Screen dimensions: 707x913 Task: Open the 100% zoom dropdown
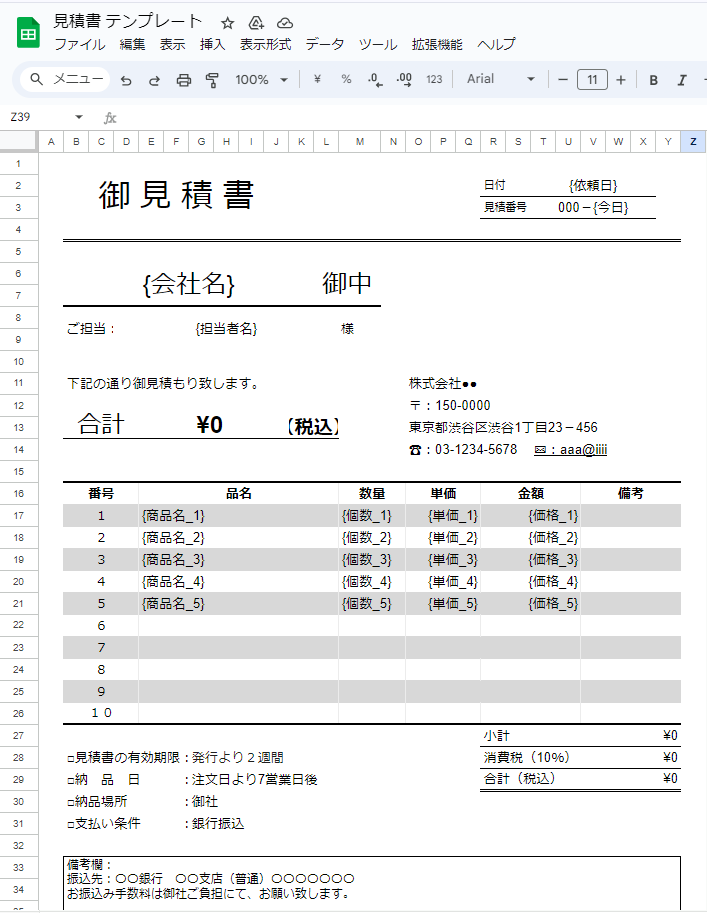(x=261, y=80)
